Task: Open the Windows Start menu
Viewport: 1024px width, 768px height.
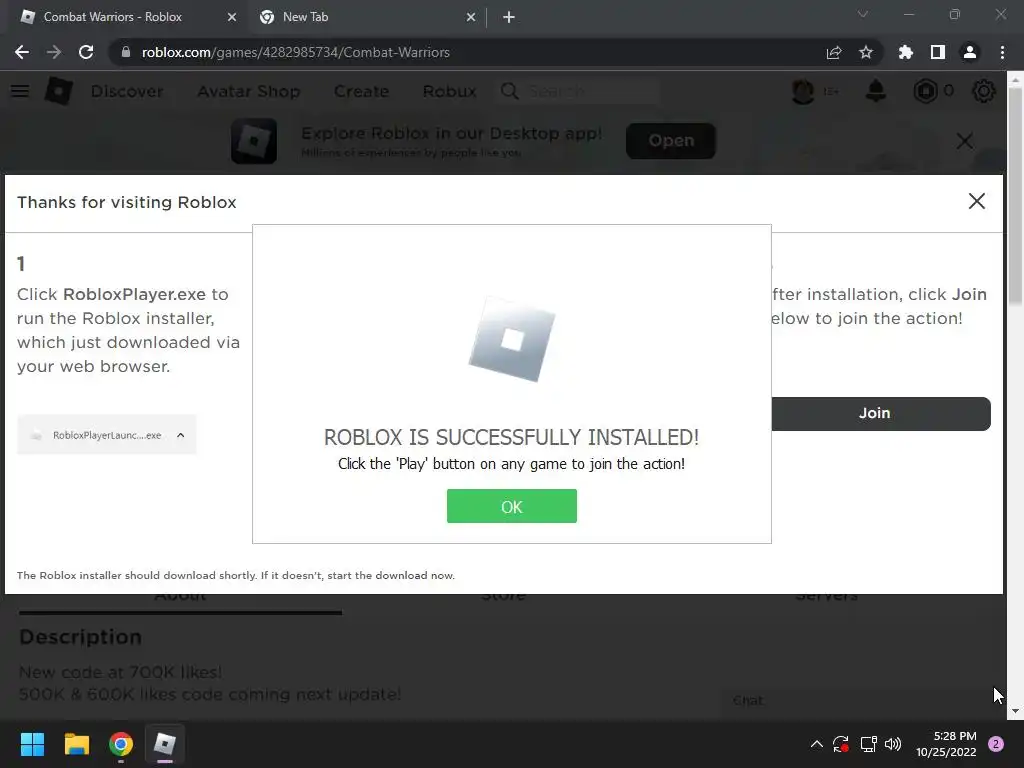Action: 32,744
